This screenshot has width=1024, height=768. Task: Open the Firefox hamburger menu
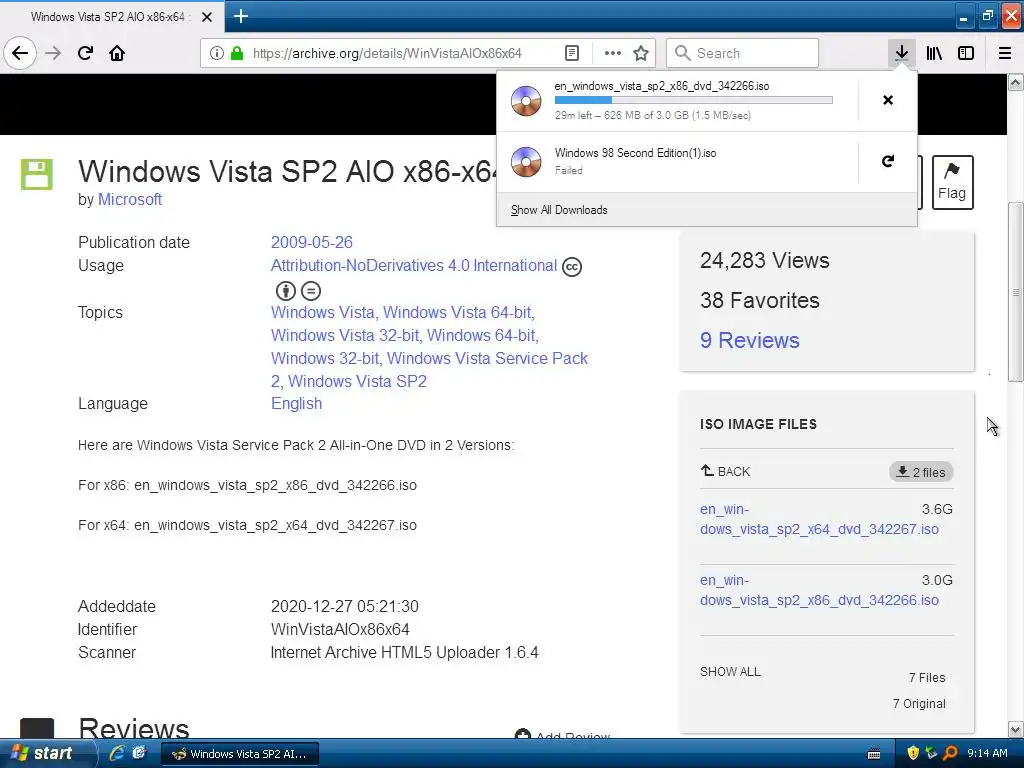tap(1005, 53)
